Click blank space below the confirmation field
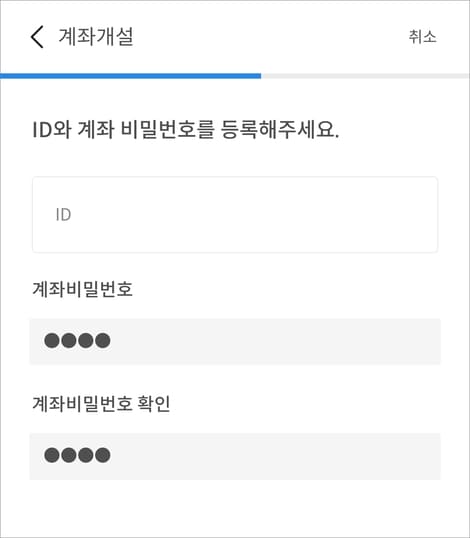Screen dimensions: 470x538 (235, 508)
